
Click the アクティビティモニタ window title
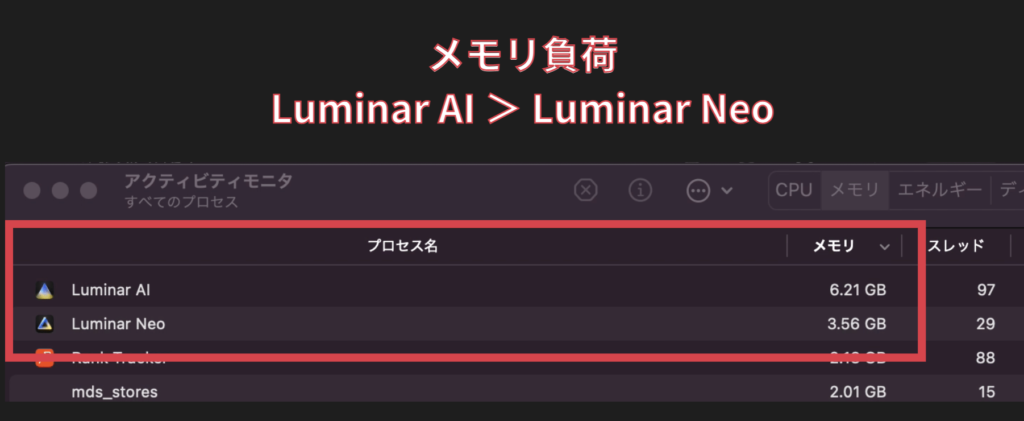click(x=208, y=181)
